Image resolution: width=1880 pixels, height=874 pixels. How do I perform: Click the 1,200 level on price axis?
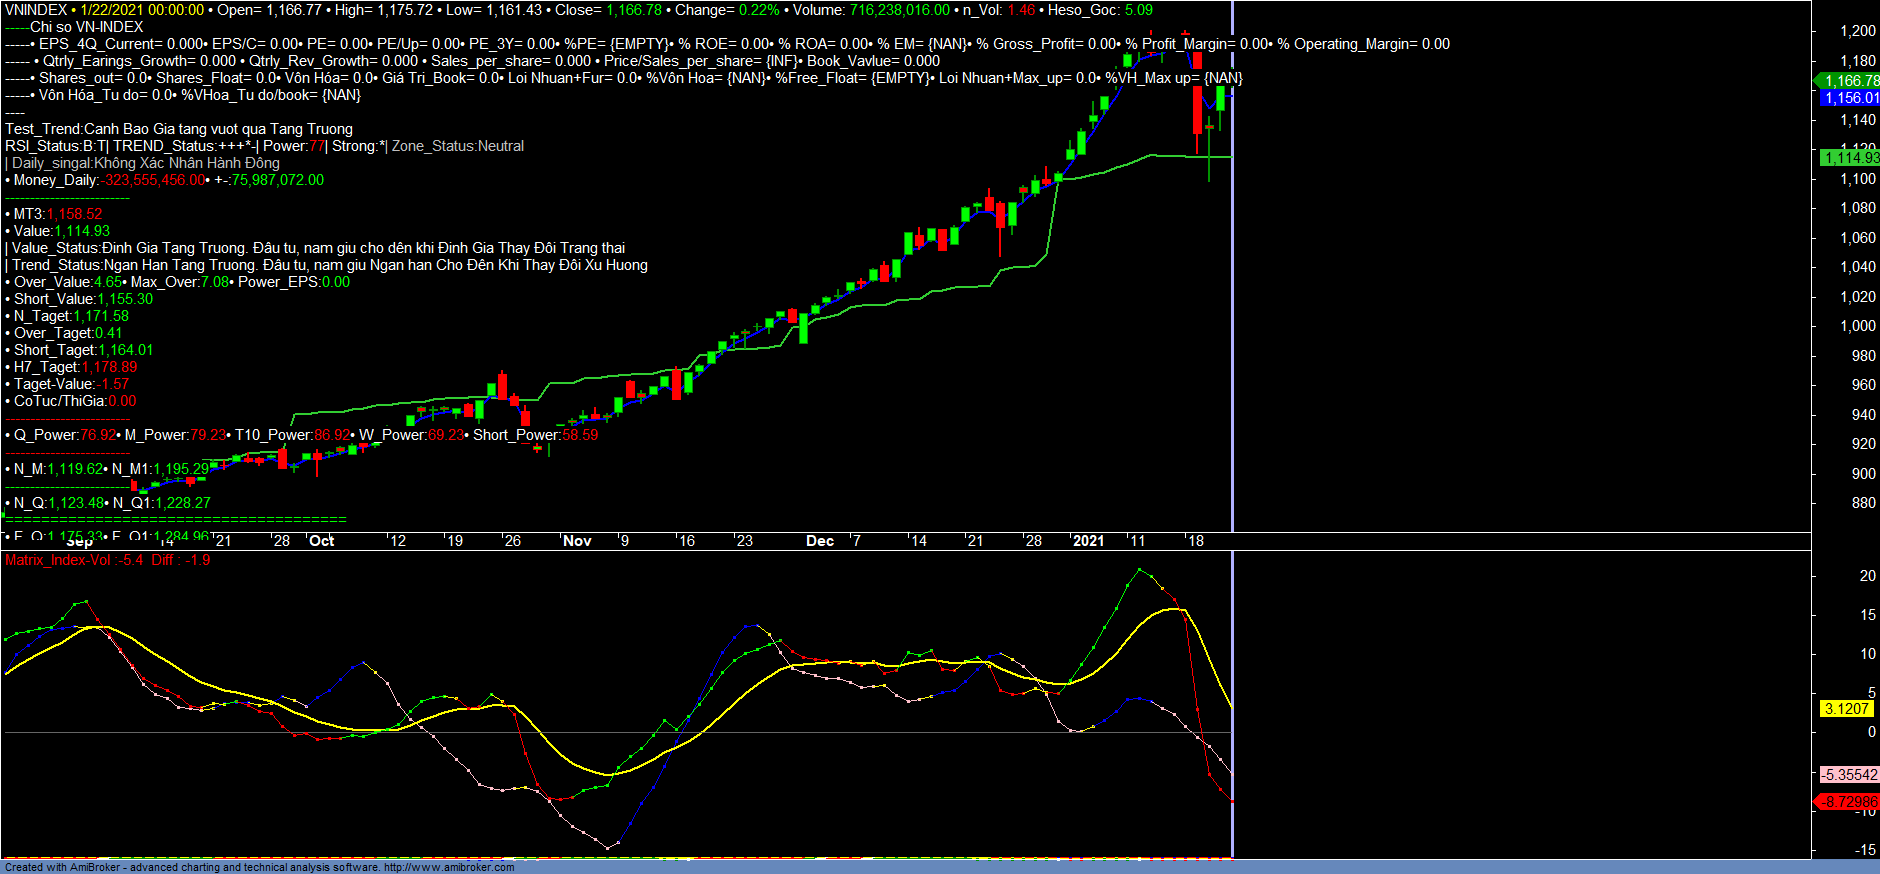pos(1857,31)
